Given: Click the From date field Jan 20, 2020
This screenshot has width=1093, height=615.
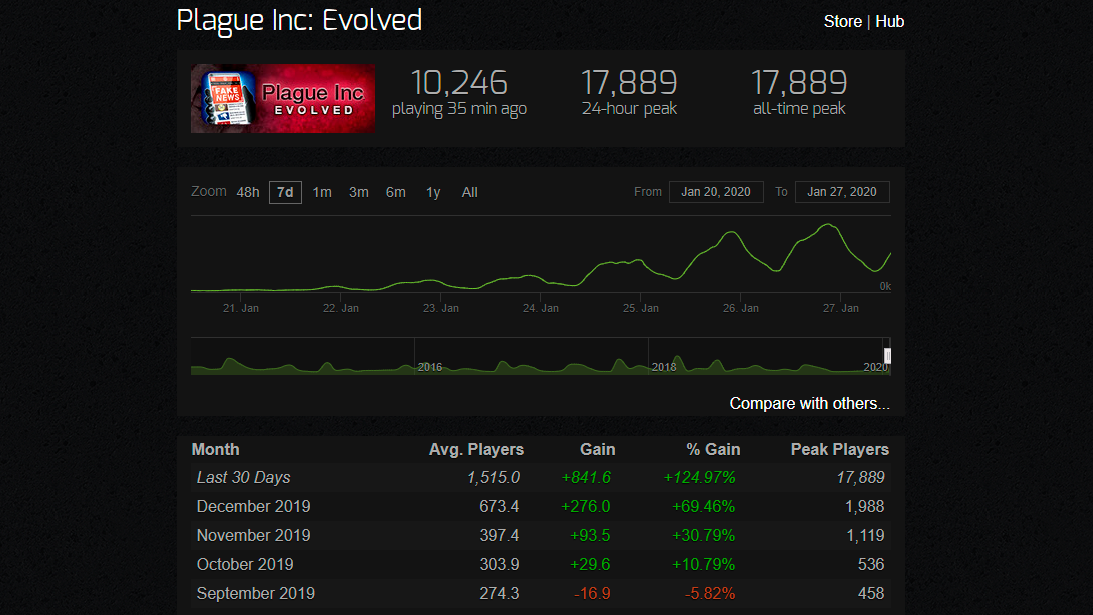Looking at the screenshot, I should (x=716, y=192).
